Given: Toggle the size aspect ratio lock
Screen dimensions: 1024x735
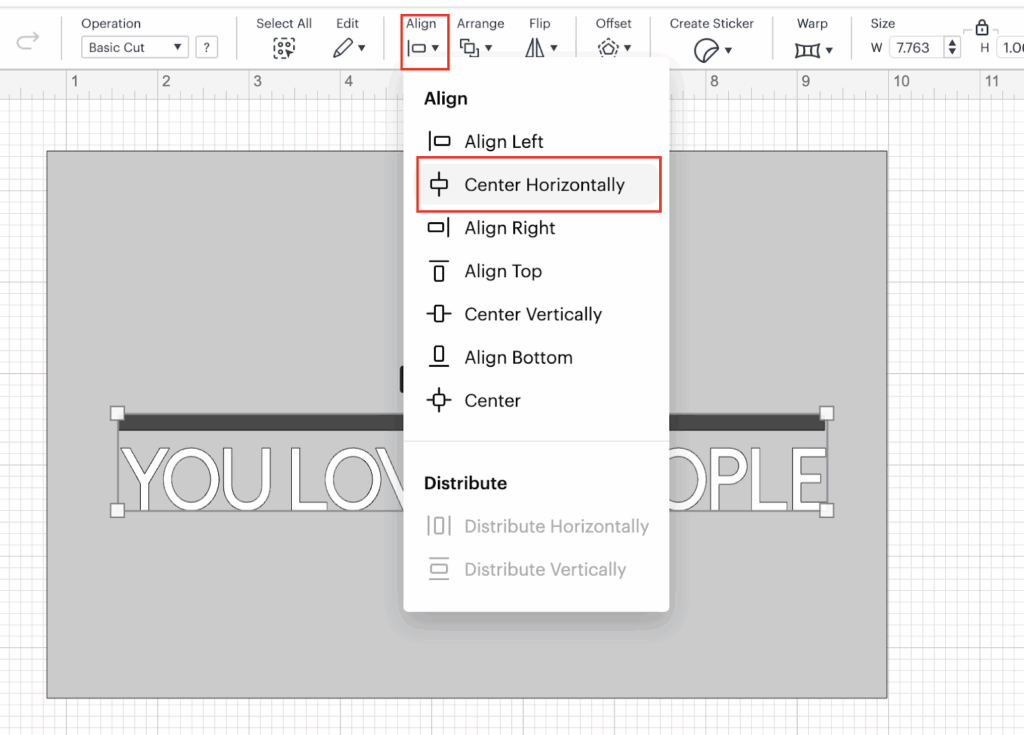Looking at the screenshot, I should point(981,28).
